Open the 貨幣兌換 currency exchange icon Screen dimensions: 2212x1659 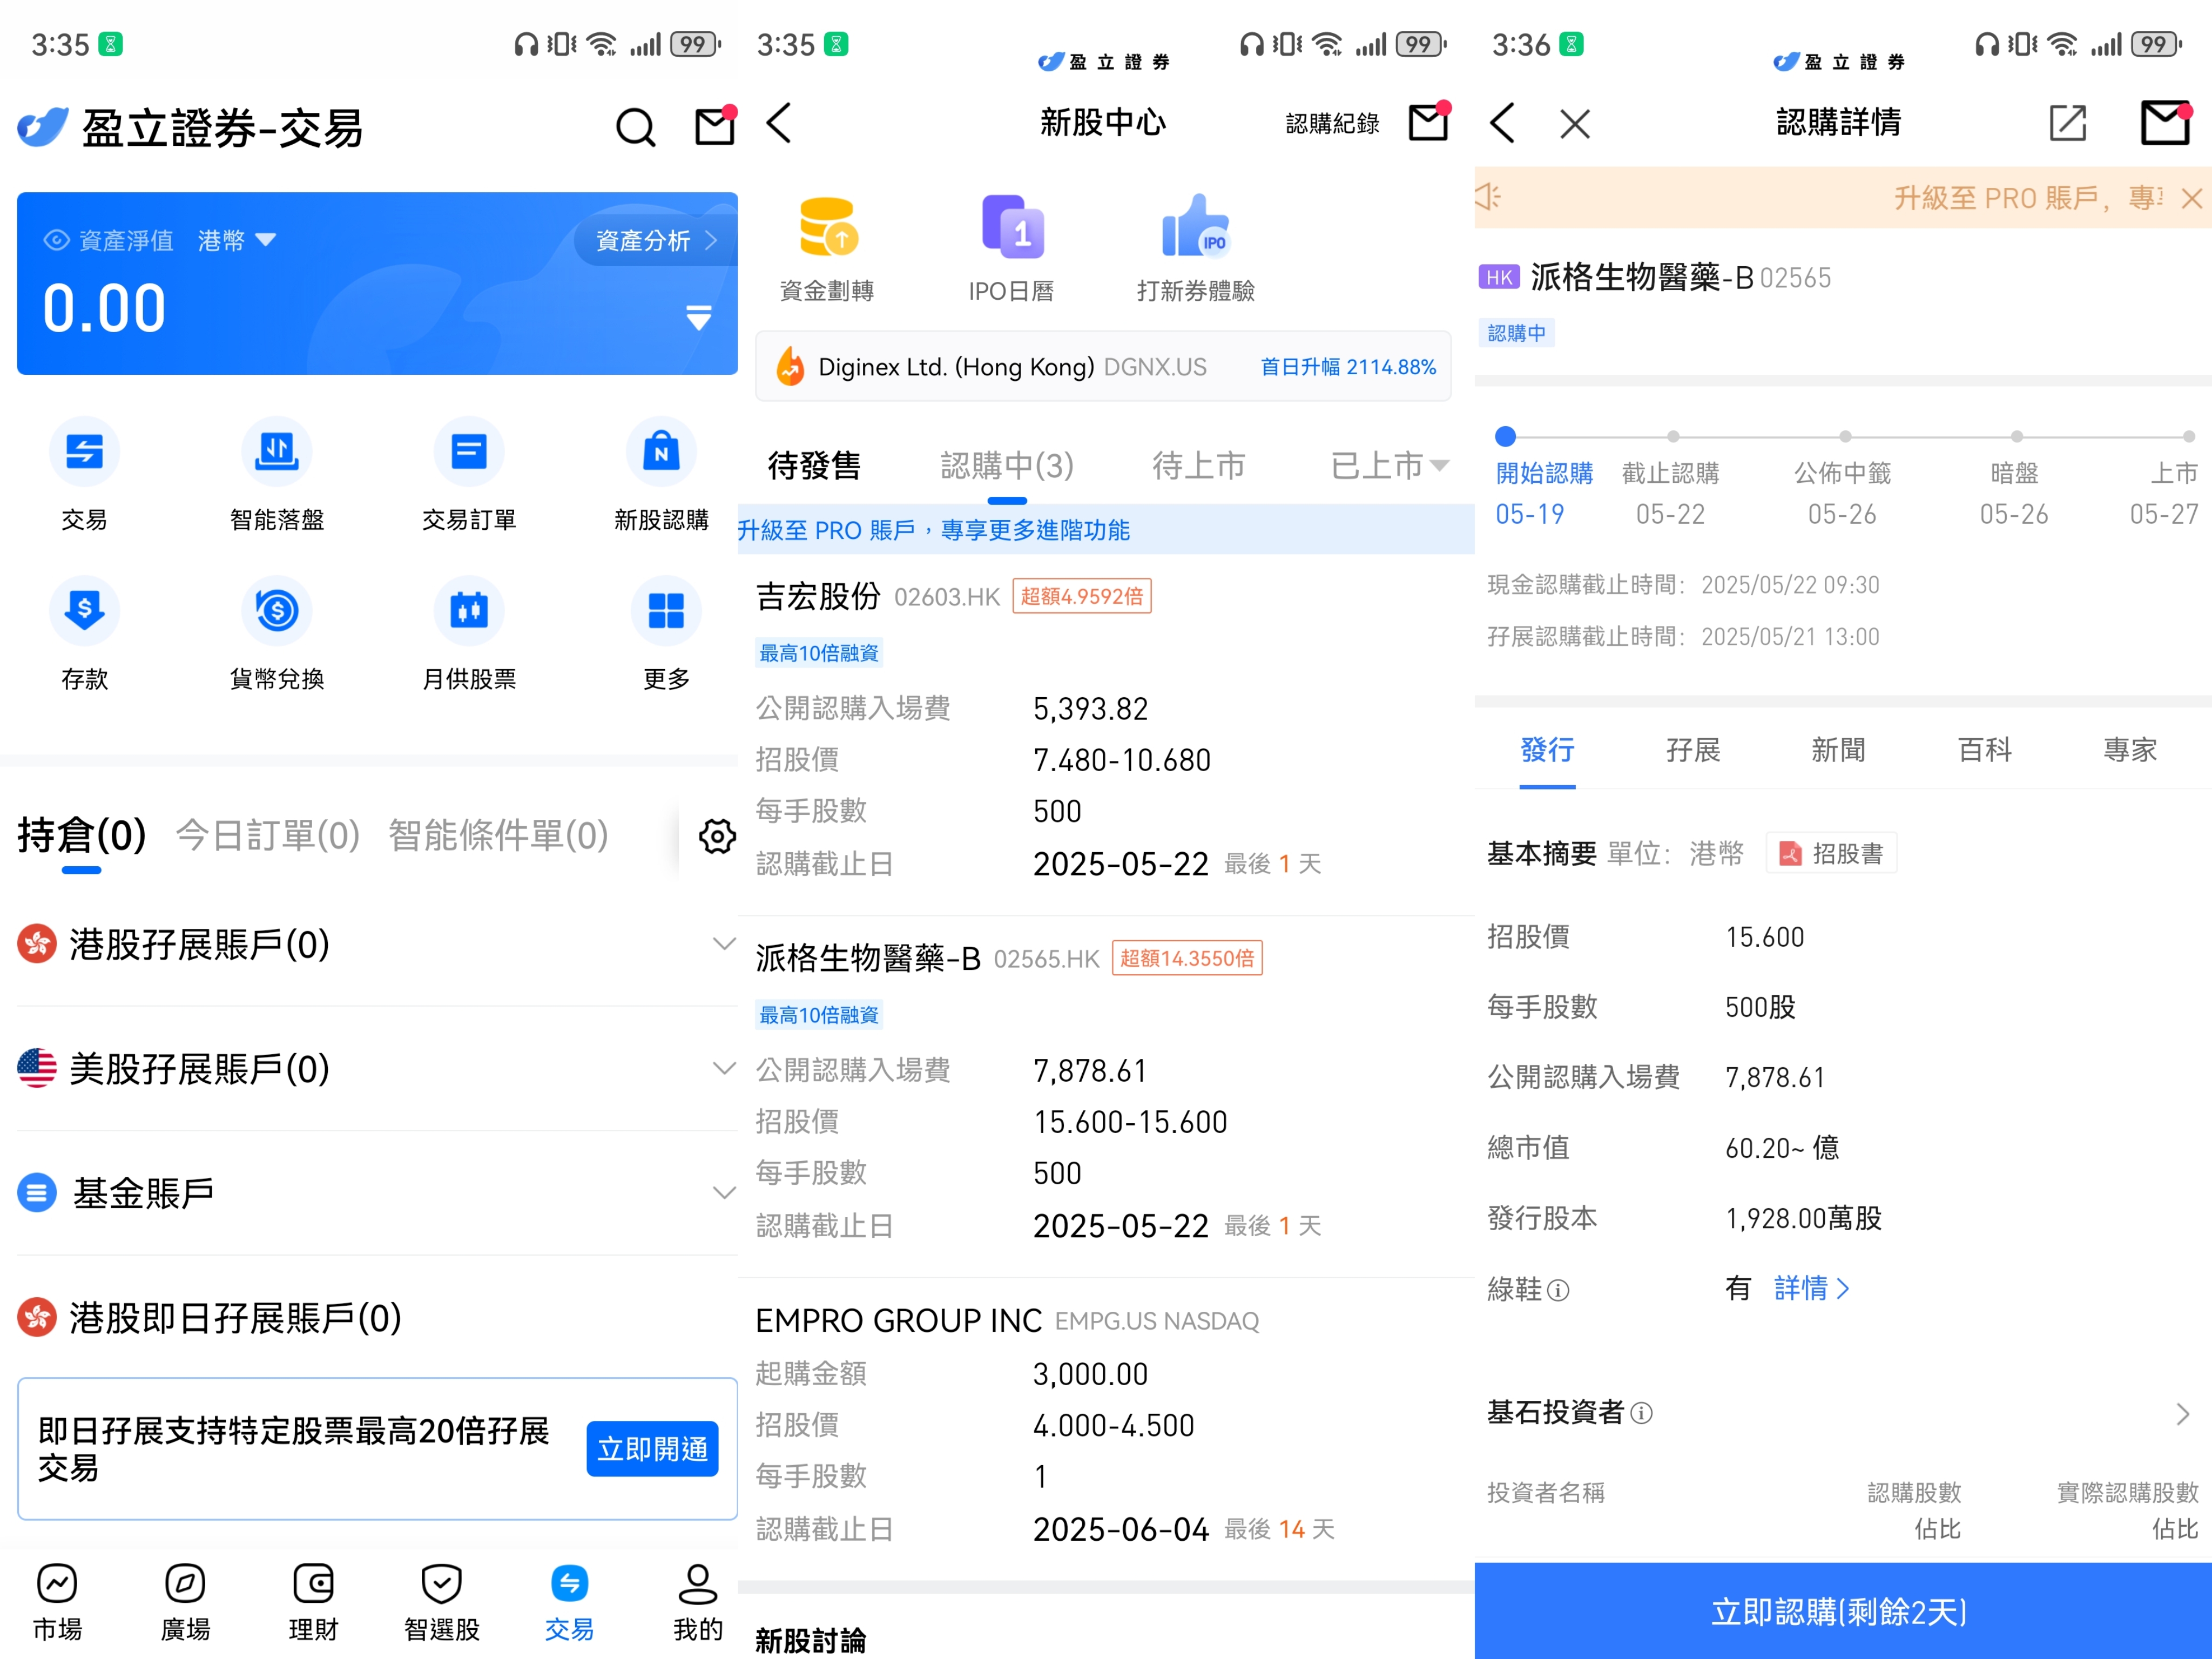(277, 611)
